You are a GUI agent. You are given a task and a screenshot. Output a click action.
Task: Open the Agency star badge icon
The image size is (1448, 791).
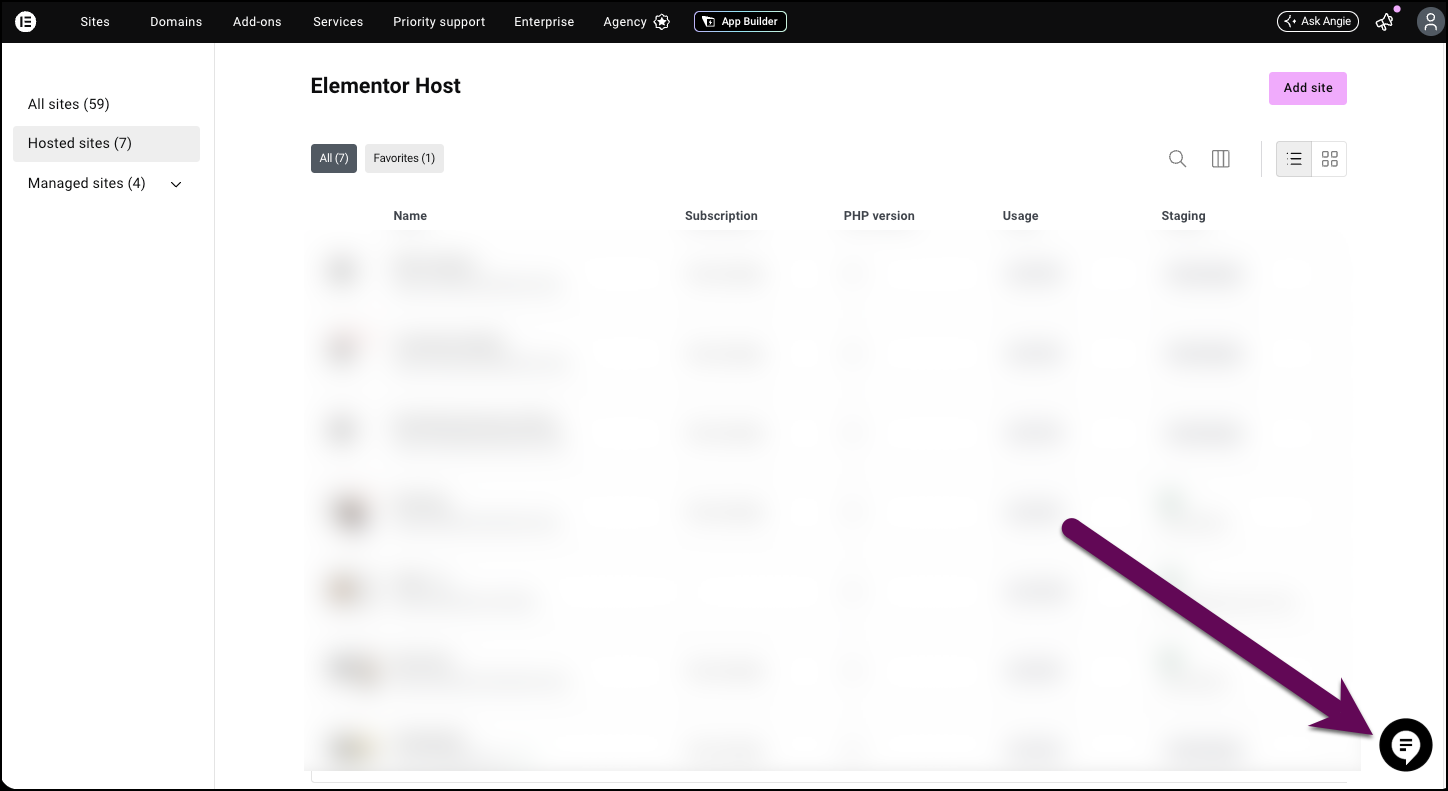662,21
